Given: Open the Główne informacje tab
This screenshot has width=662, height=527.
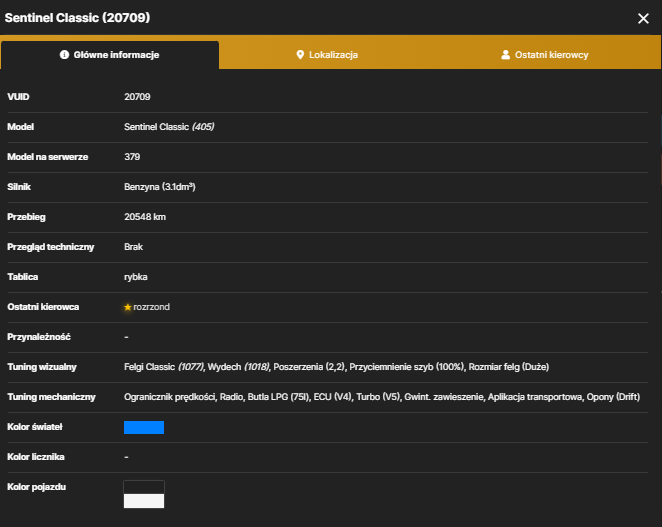Looking at the screenshot, I should coord(110,55).
